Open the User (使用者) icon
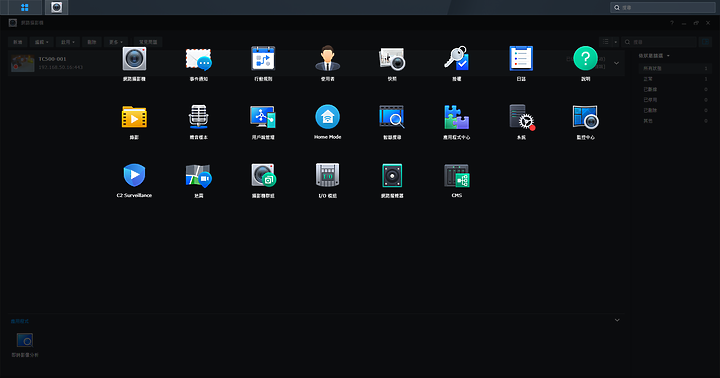Viewport: 720px width, 378px height. (x=327, y=58)
